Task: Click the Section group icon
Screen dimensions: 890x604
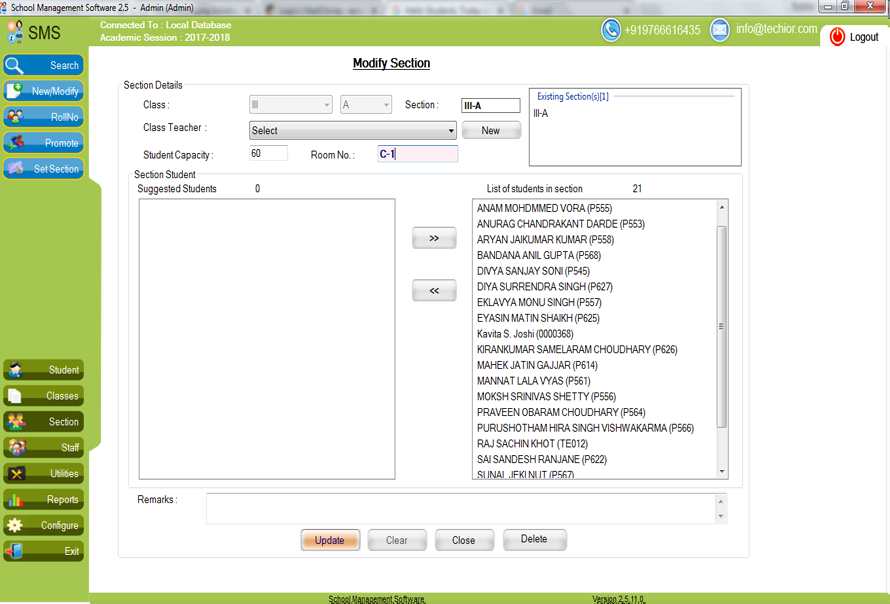Action: point(15,422)
